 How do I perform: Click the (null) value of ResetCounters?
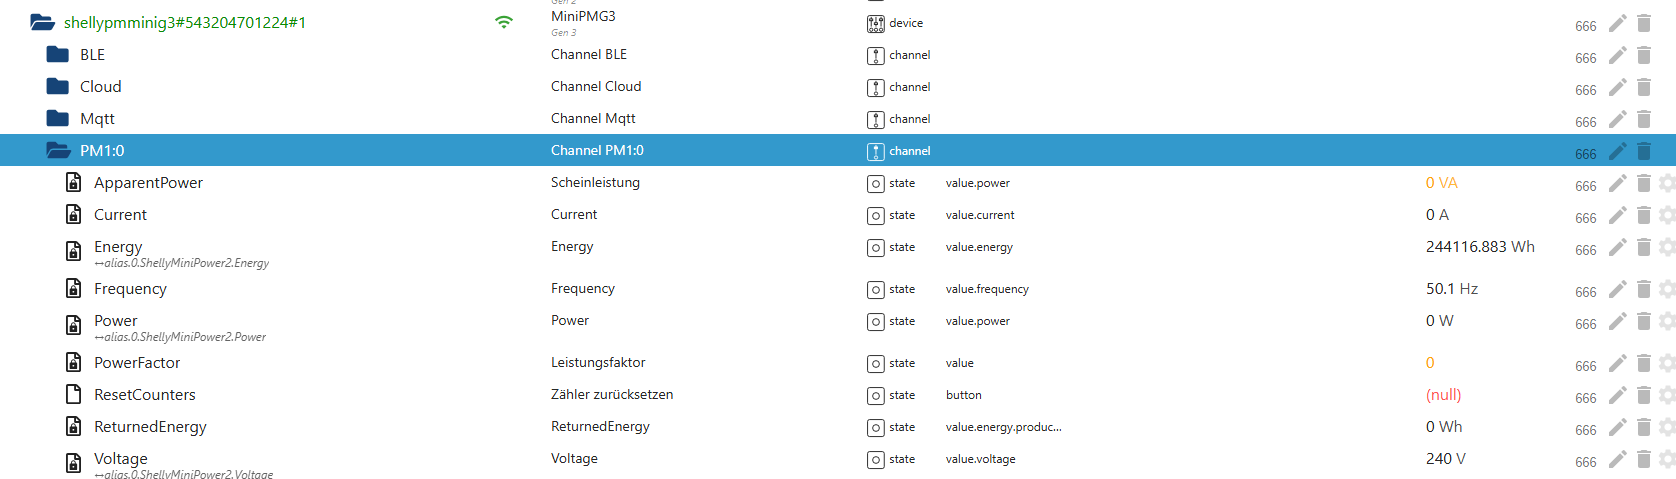tap(1443, 395)
